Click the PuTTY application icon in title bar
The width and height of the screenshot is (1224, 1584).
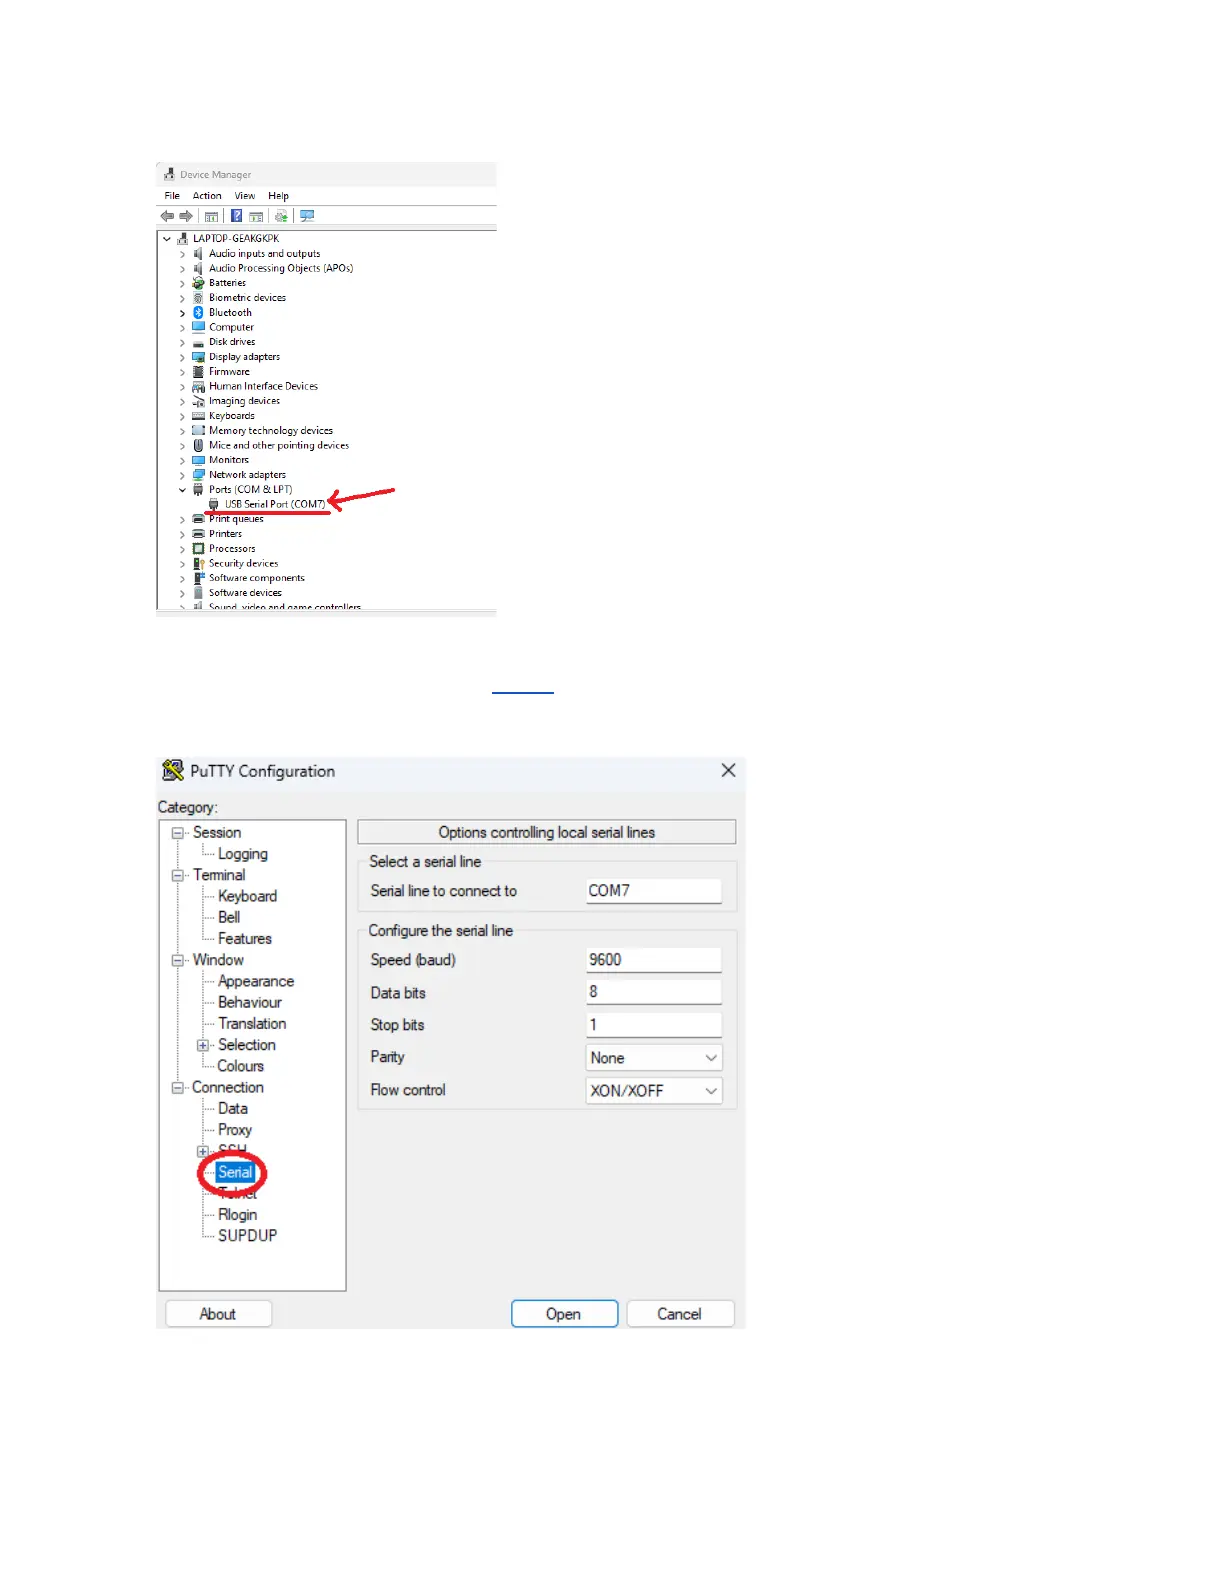click(x=173, y=770)
